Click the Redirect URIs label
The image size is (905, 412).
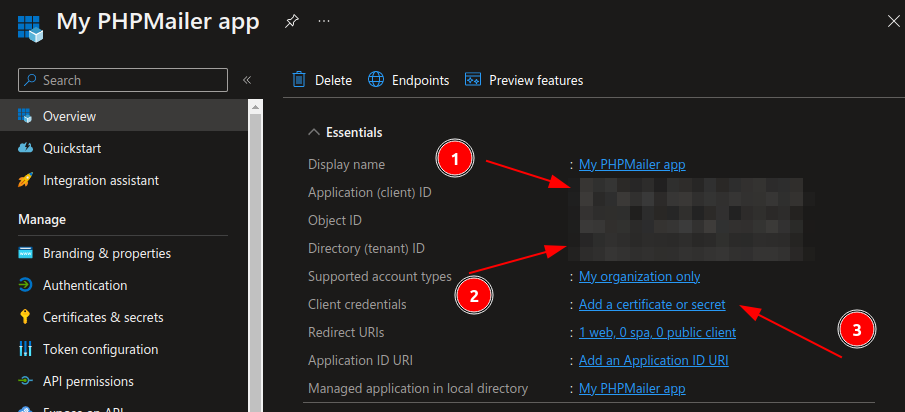point(346,332)
